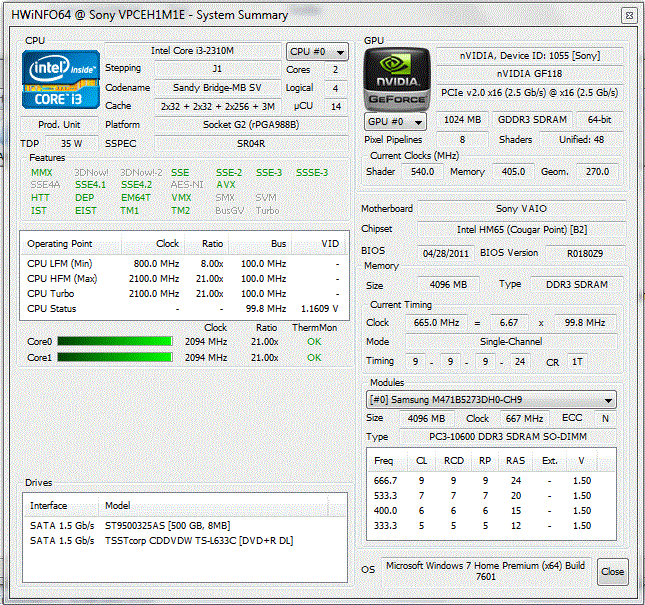The width and height of the screenshot is (645, 605).
Task: Click the AVX feature label
Action: coord(226,185)
